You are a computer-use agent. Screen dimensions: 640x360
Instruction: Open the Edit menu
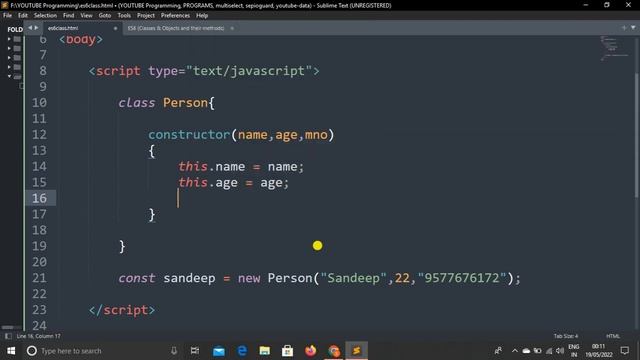click(x=22, y=16)
